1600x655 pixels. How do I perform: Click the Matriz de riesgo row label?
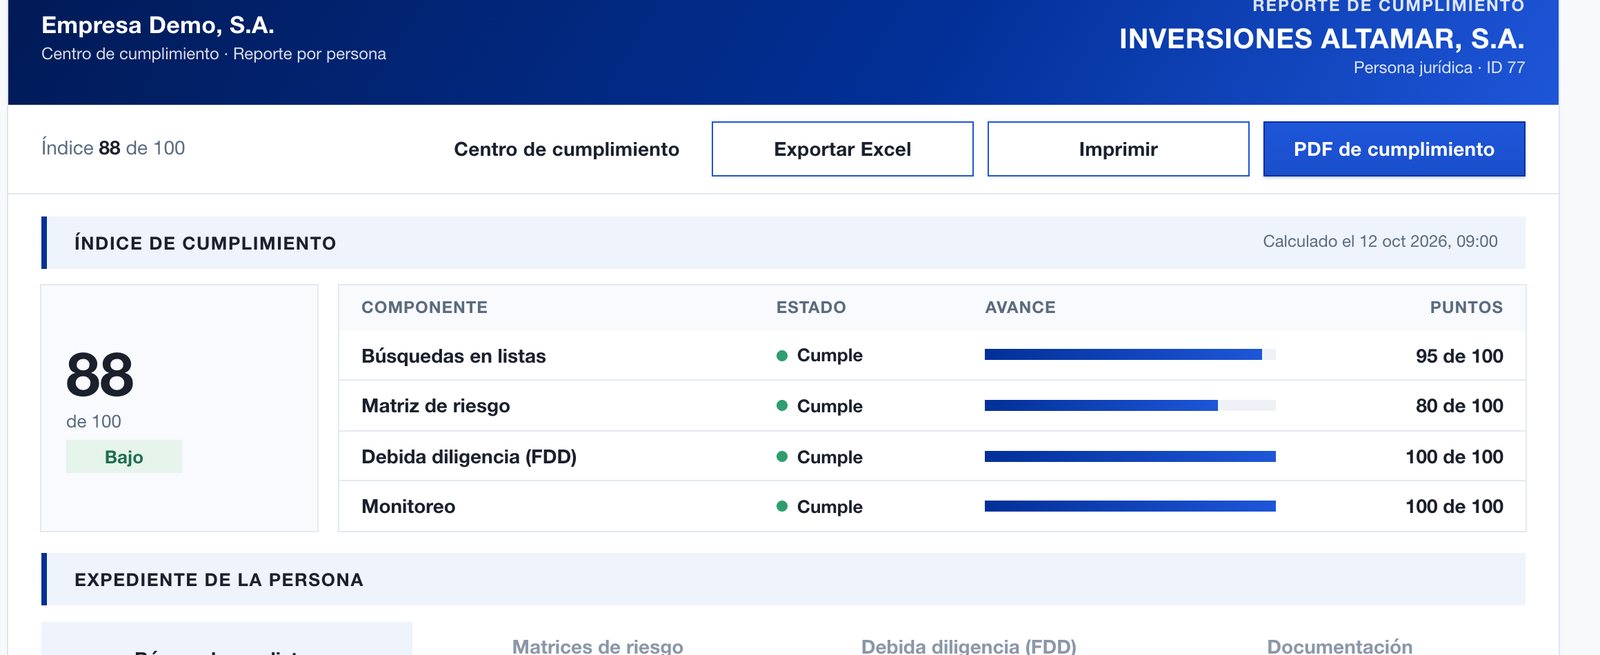point(436,406)
